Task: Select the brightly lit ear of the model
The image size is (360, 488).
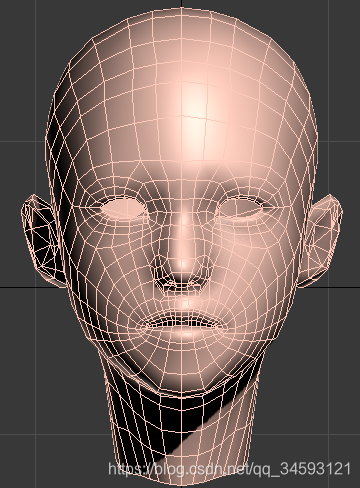Action: (x=321, y=240)
